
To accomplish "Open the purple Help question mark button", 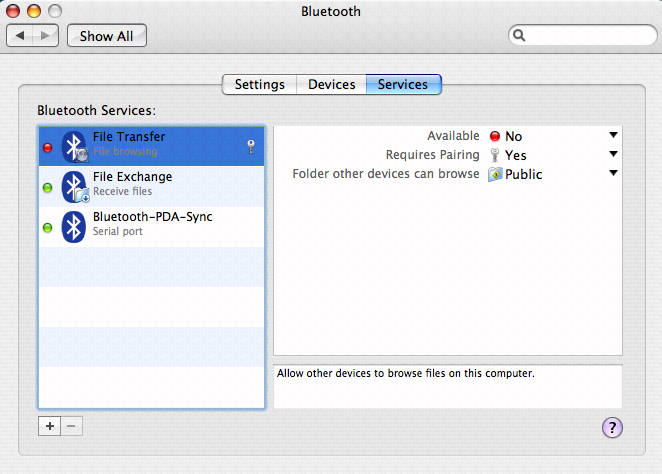I will (x=612, y=428).
